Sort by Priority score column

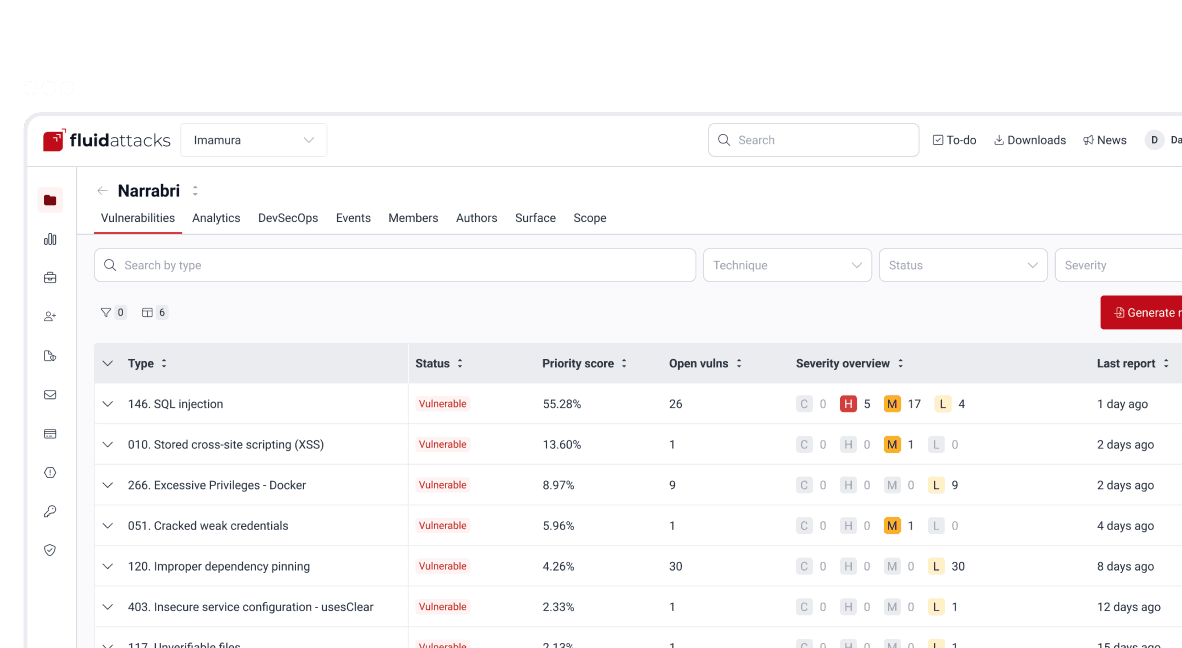click(584, 363)
